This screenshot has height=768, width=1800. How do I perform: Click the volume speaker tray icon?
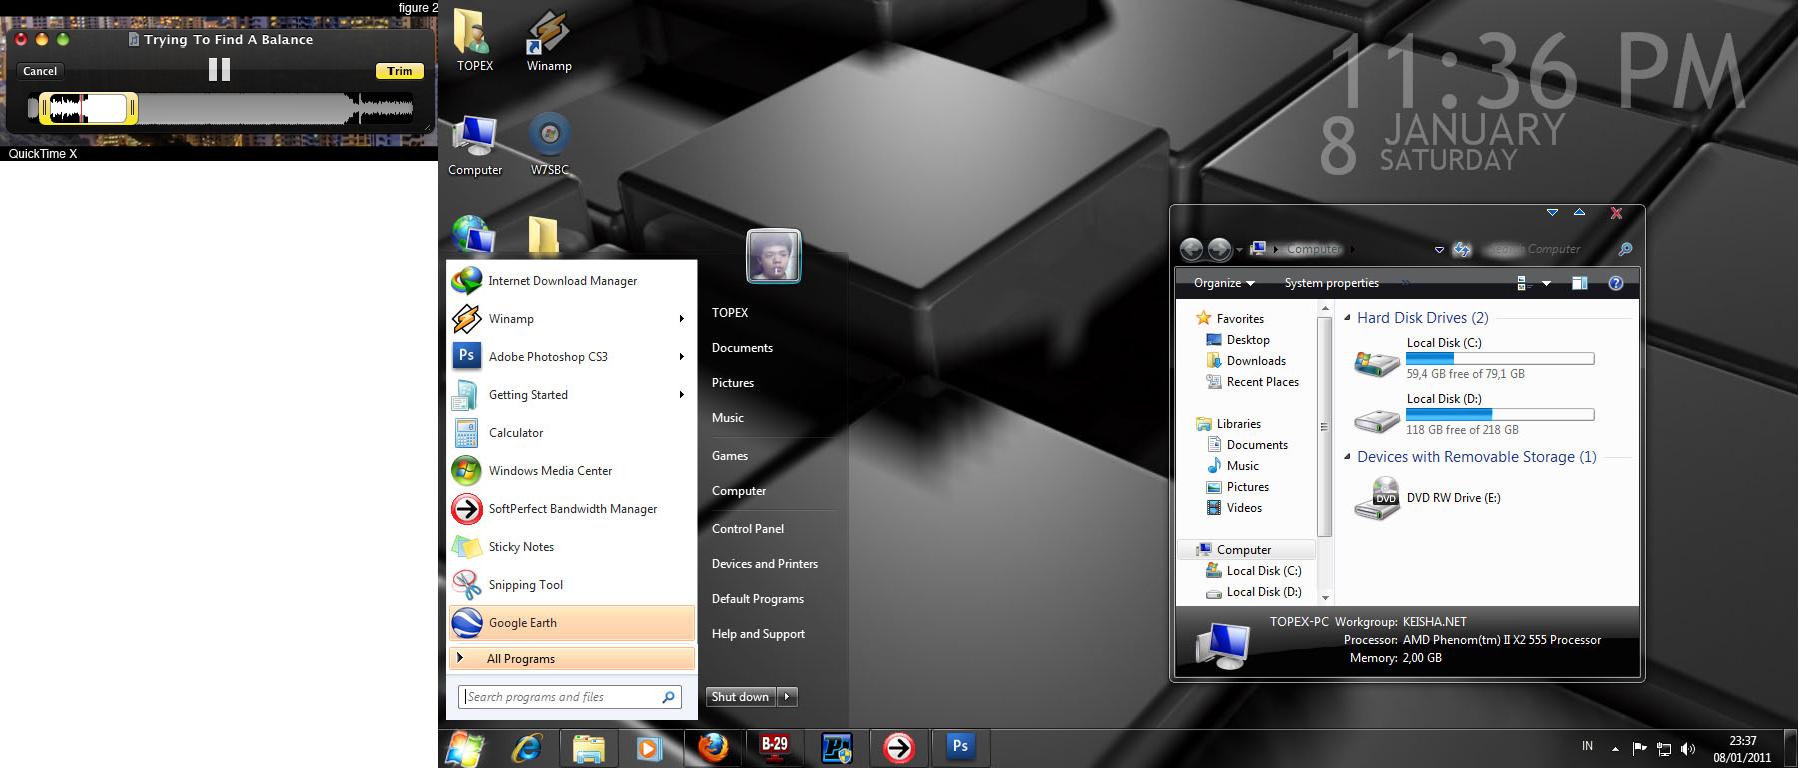point(1688,748)
